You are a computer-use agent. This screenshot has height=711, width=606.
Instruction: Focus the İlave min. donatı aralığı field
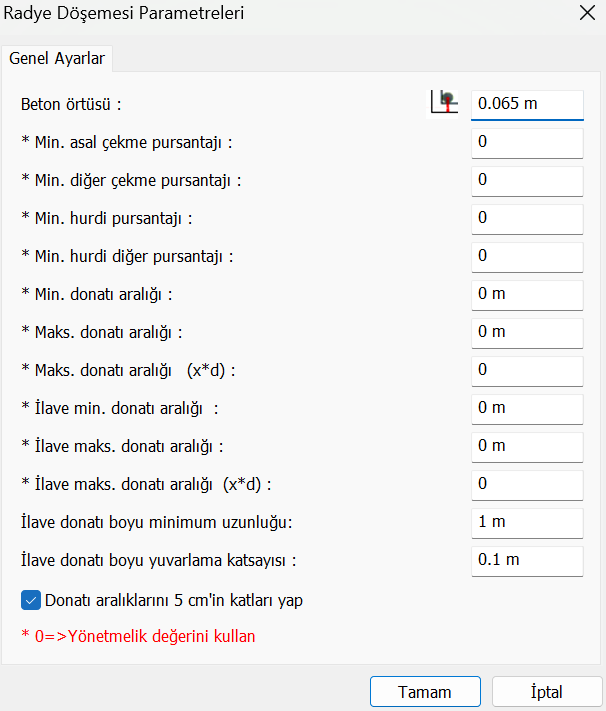526,408
